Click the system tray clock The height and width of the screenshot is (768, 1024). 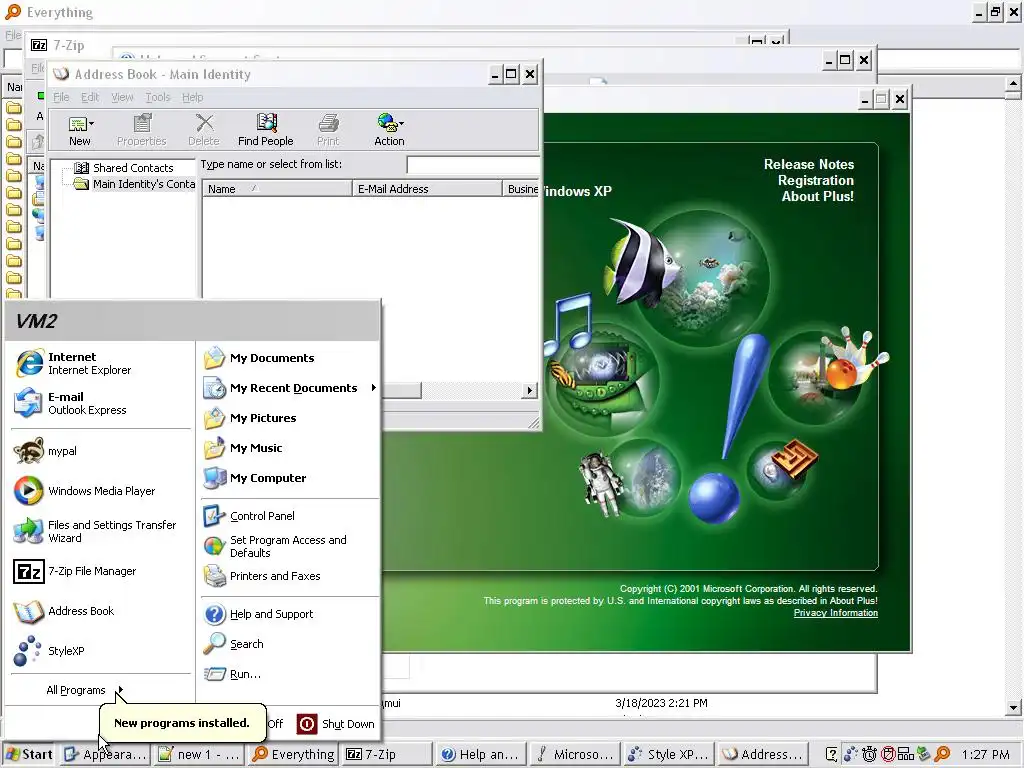pos(985,754)
